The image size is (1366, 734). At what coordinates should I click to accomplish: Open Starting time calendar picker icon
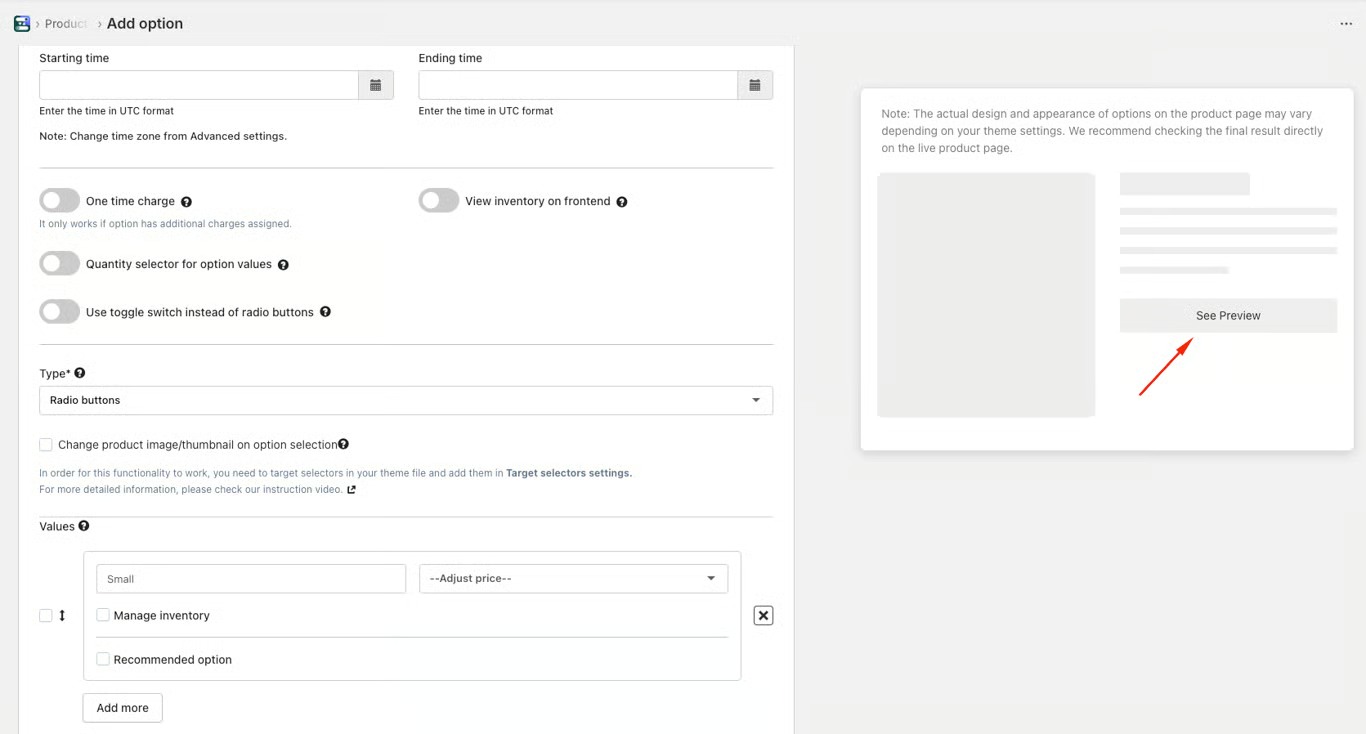pyautogui.click(x=376, y=85)
